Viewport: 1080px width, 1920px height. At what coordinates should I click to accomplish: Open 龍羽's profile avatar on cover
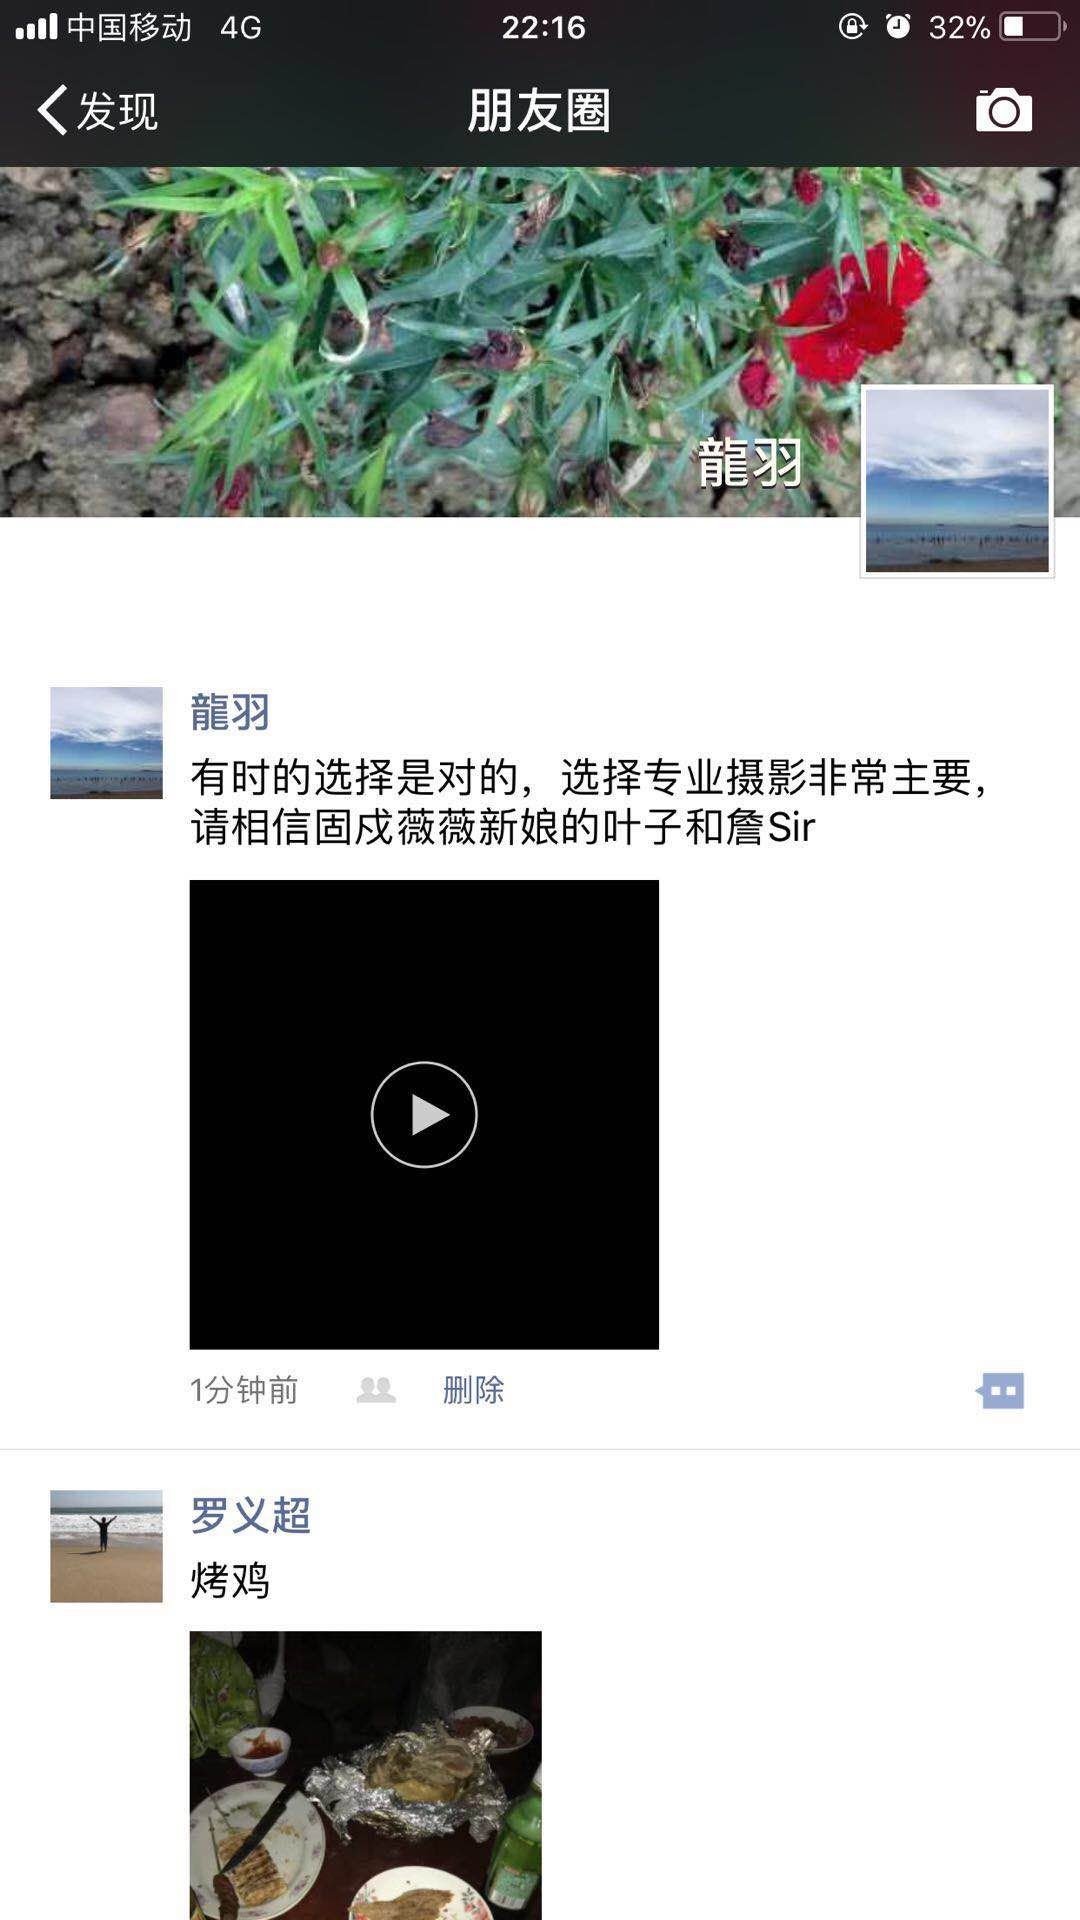[957, 480]
